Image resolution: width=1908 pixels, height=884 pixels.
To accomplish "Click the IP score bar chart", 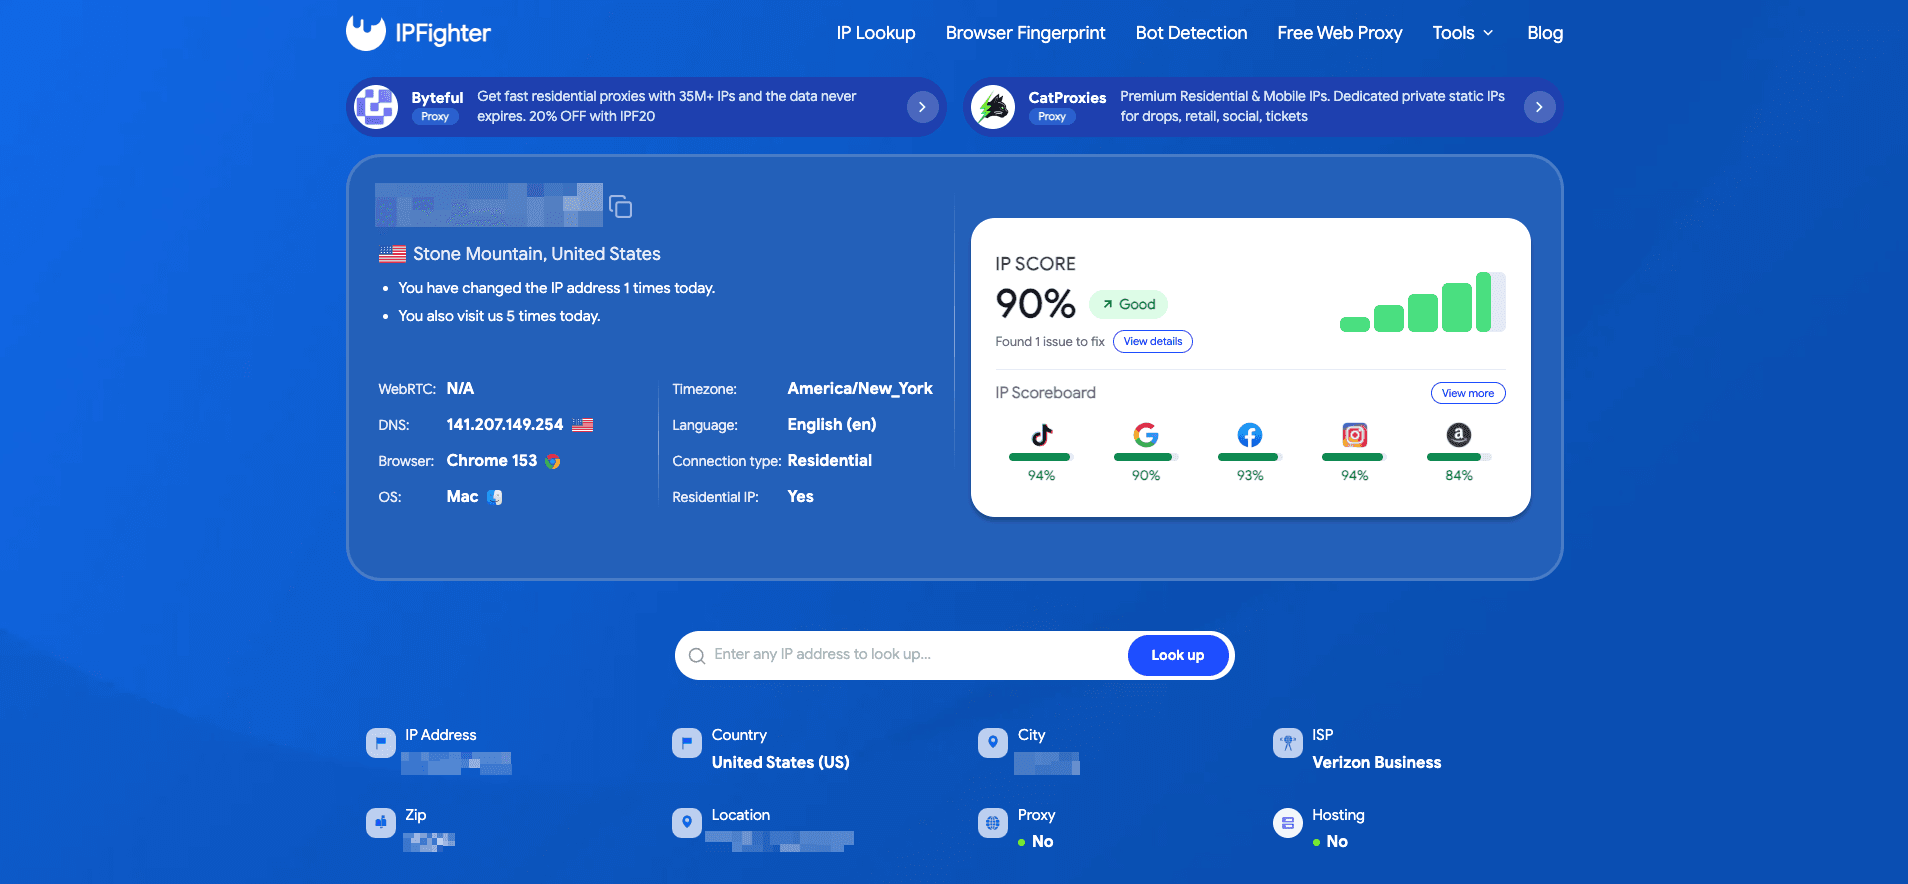I will [1422, 302].
